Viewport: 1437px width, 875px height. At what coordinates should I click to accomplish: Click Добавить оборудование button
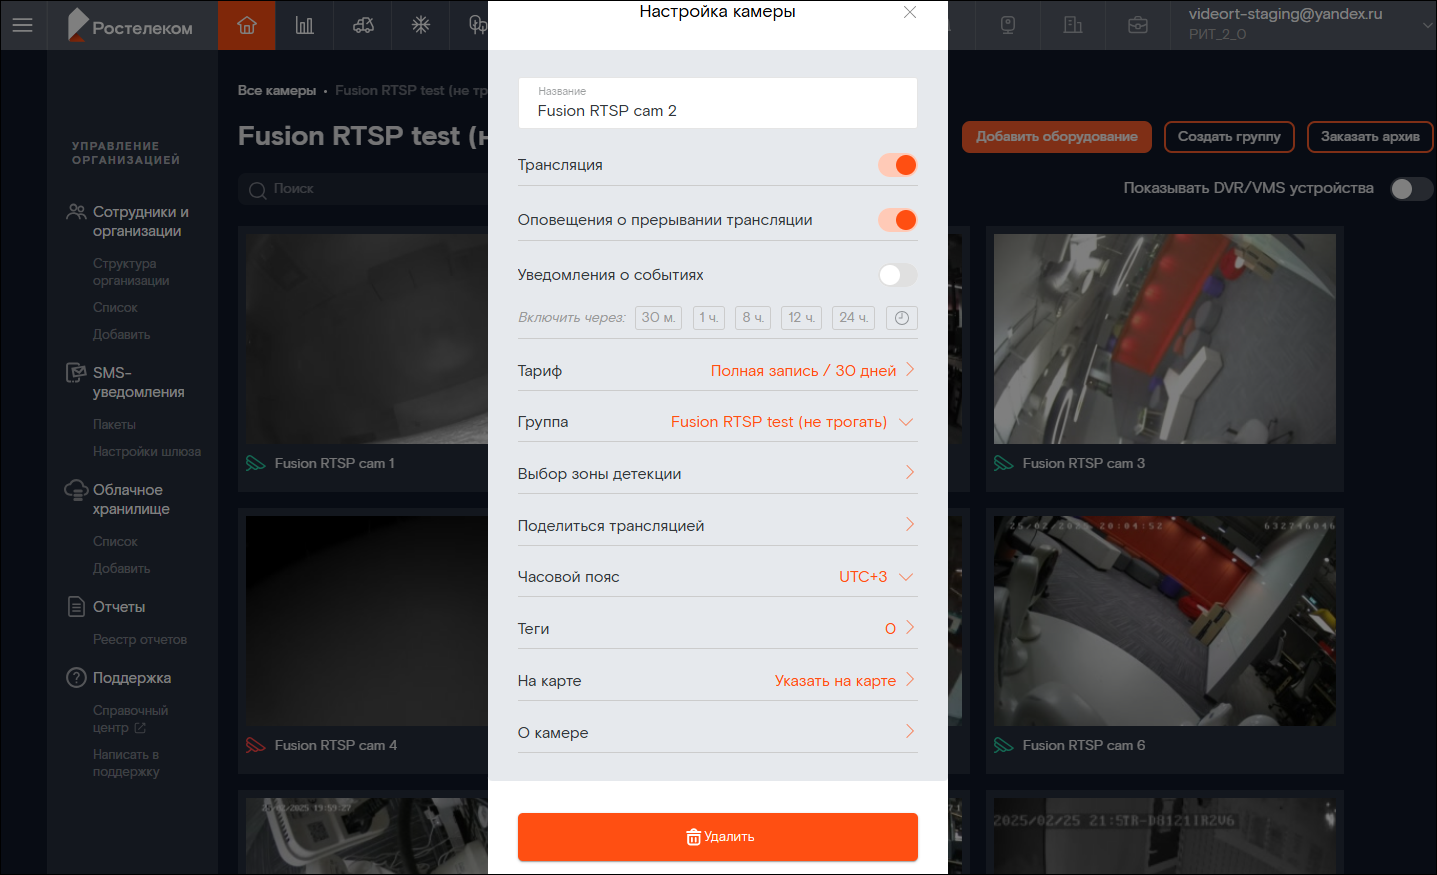(x=1057, y=137)
